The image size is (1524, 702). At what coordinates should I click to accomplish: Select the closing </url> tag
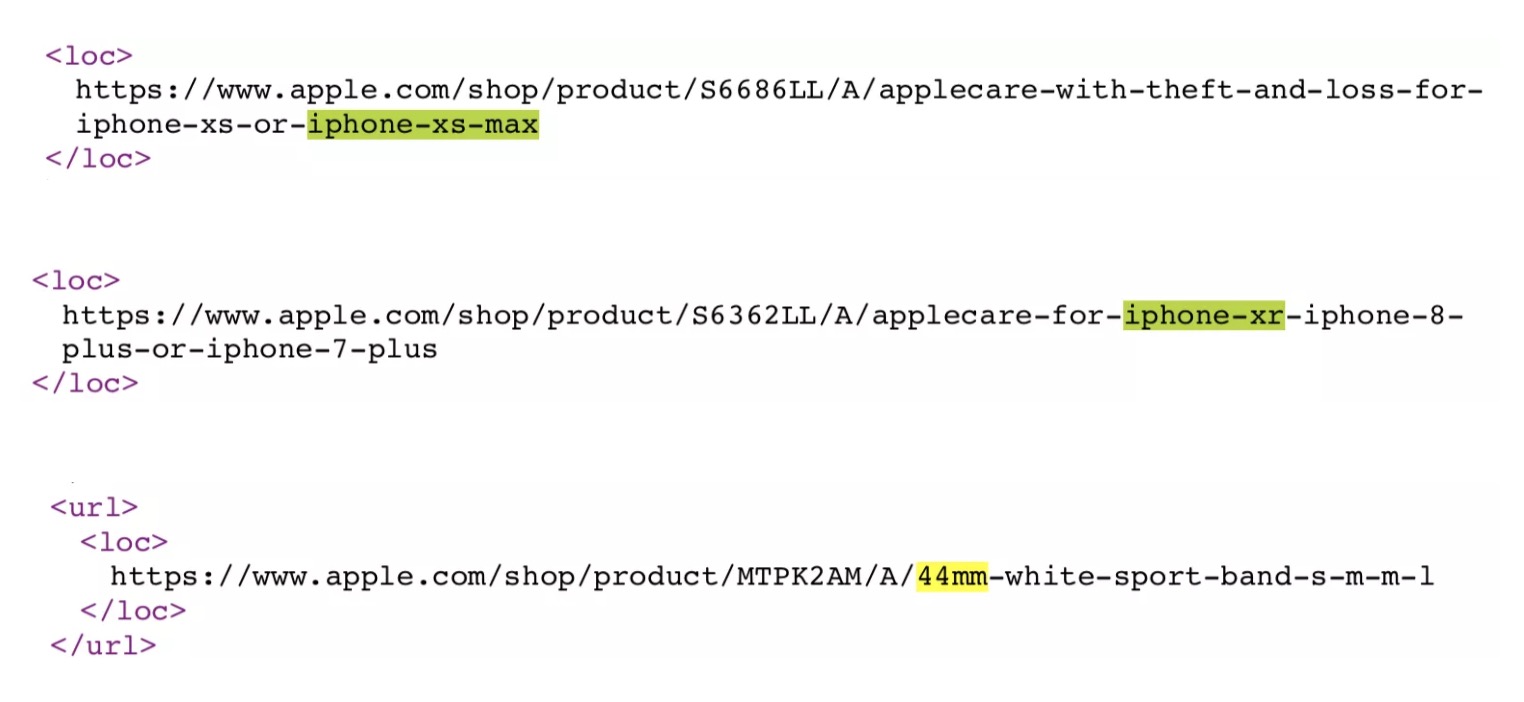pos(103,645)
